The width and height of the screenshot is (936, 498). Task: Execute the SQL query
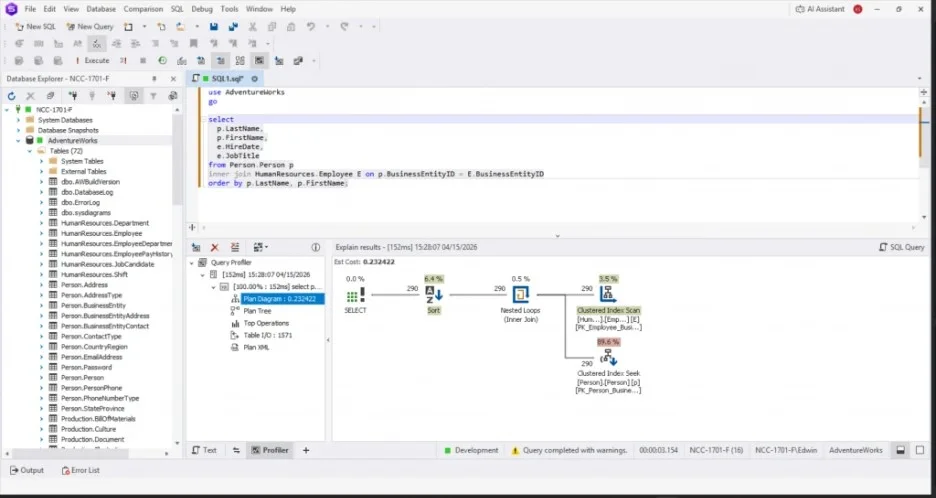(x=93, y=60)
